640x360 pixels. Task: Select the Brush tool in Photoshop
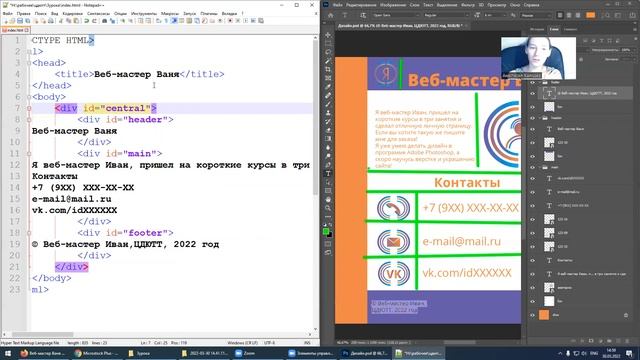tap(328, 104)
